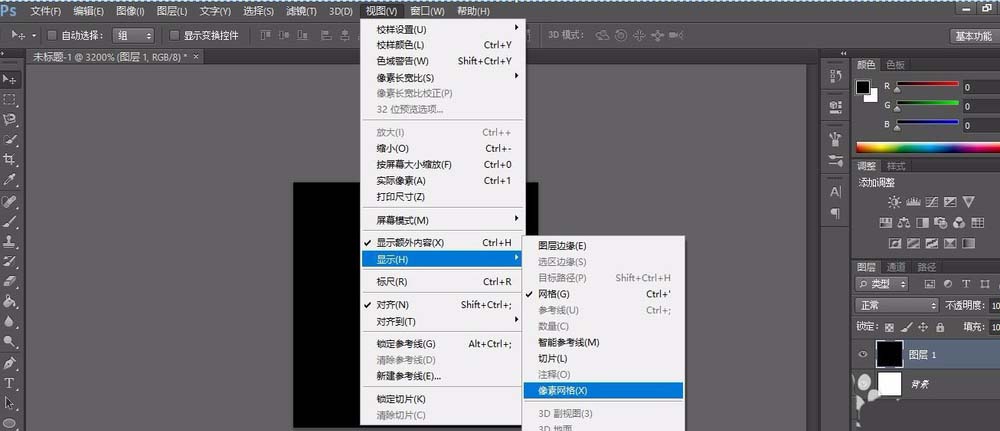Click the foreground color swatch

click(863, 87)
